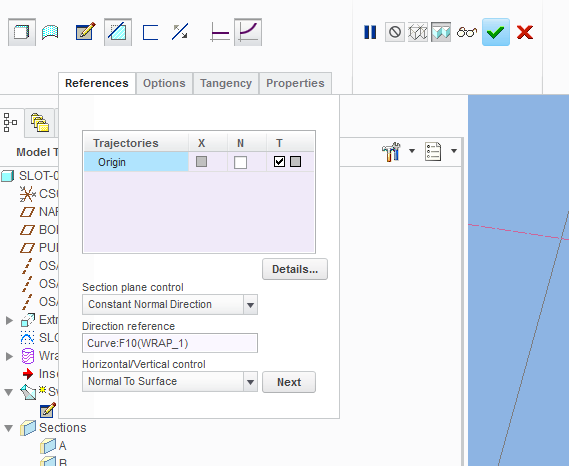Toggle the N checkbox for Origin trajectory
Screen dimensions: 569x466
[240, 162]
